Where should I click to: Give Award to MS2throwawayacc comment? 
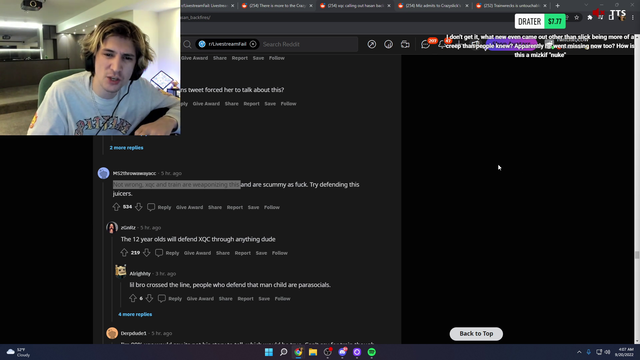click(189, 207)
